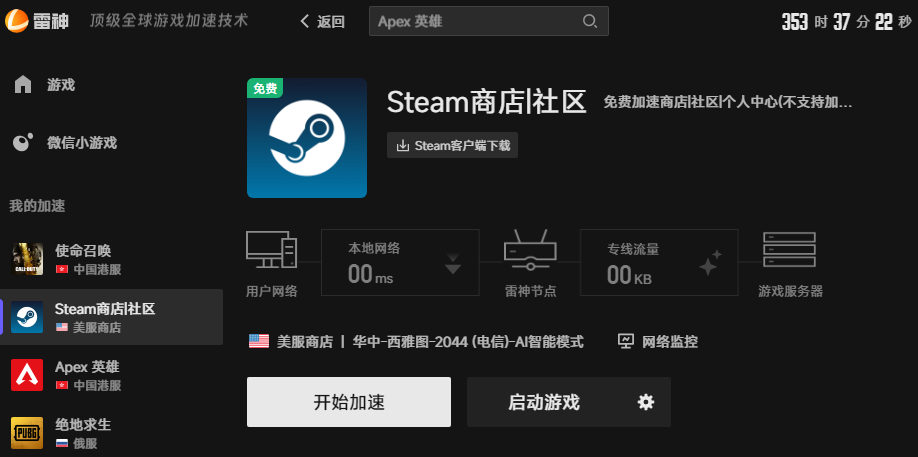Click the house icon beside 游戏
Viewport: 918px width, 457px height.
(23, 84)
